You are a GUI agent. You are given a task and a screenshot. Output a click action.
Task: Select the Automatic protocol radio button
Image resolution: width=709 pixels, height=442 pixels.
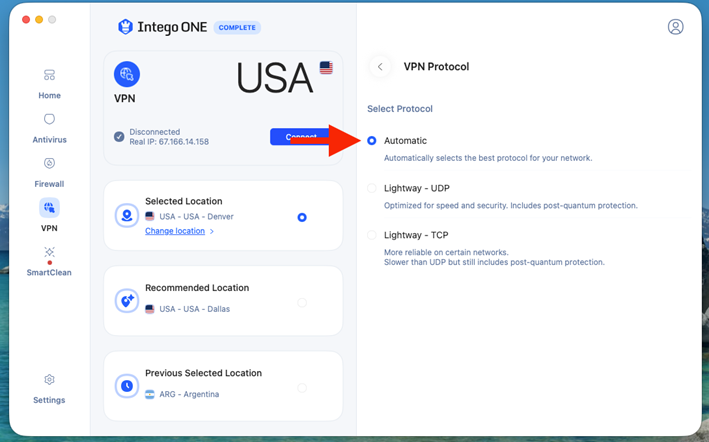click(372, 141)
